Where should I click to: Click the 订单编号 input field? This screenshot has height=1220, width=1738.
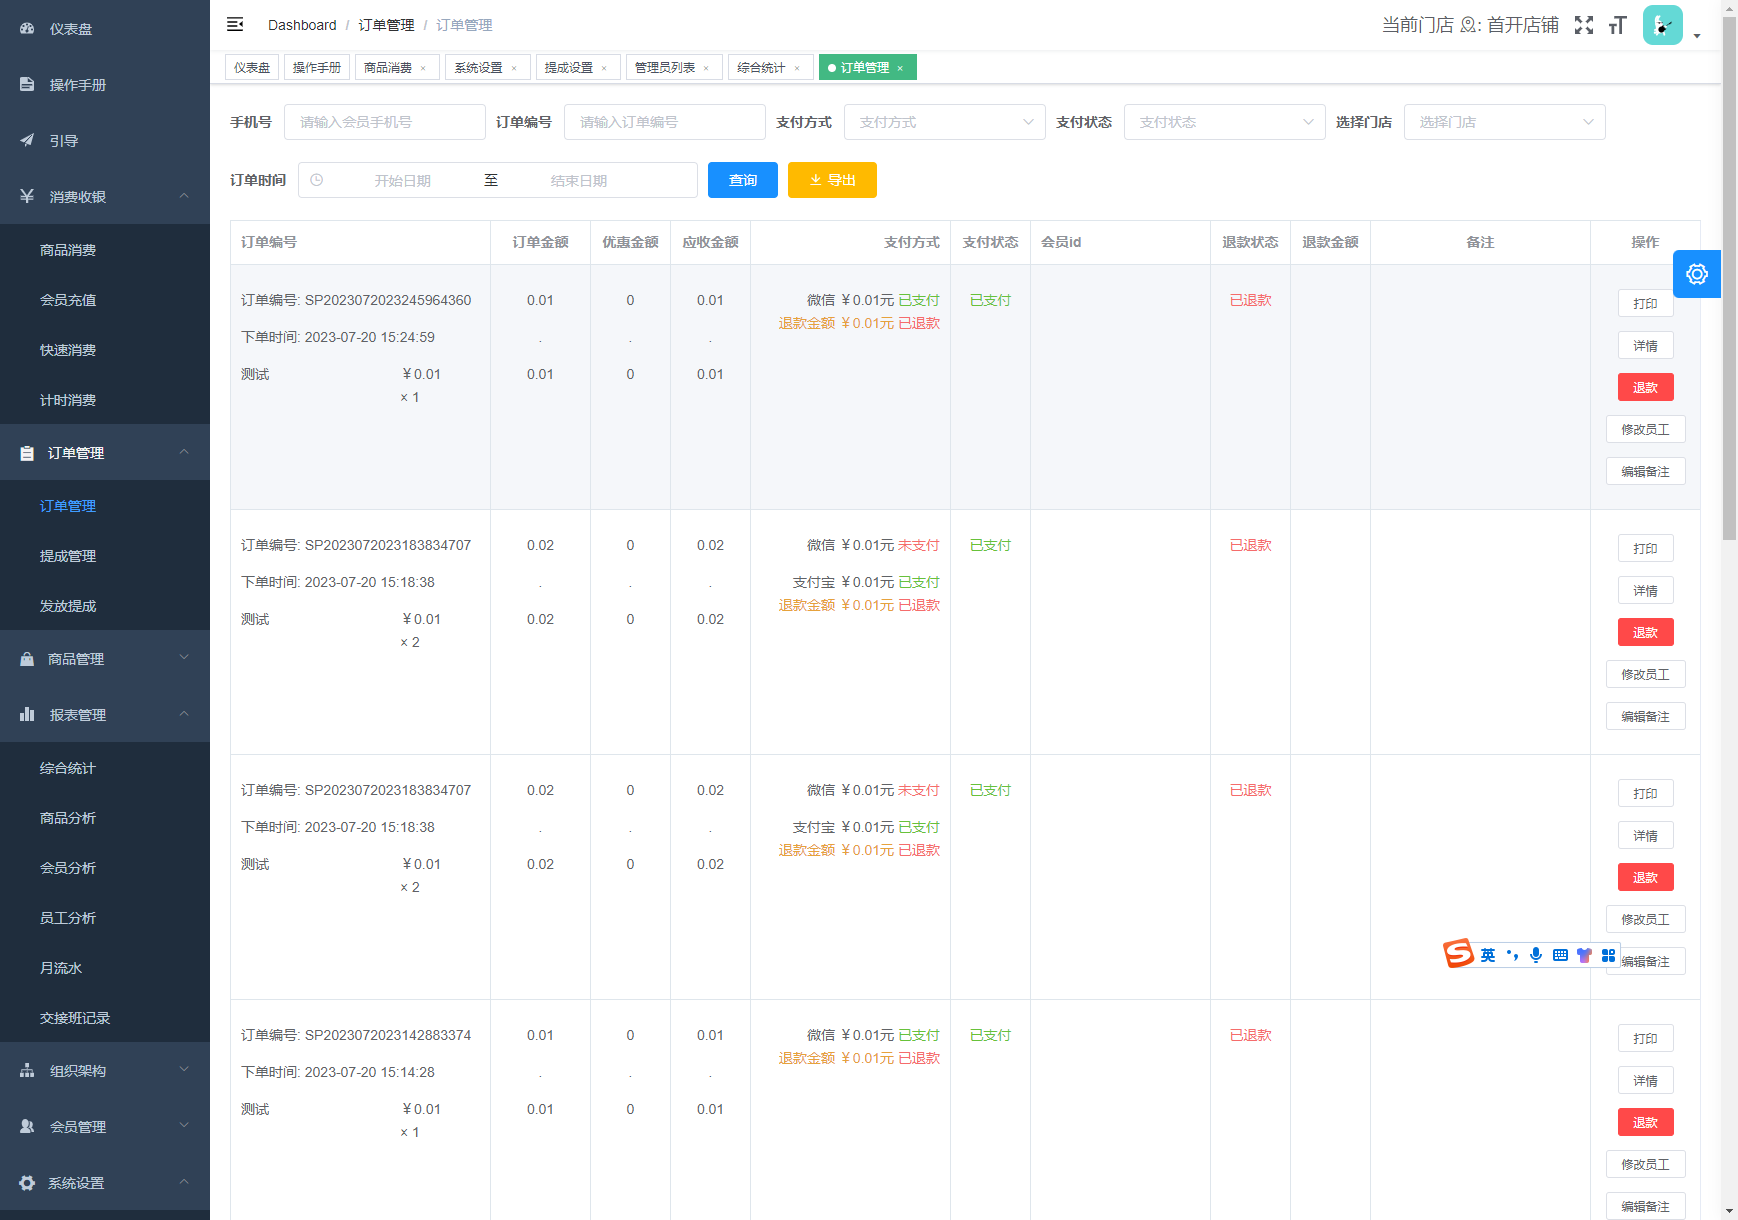[665, 122]
